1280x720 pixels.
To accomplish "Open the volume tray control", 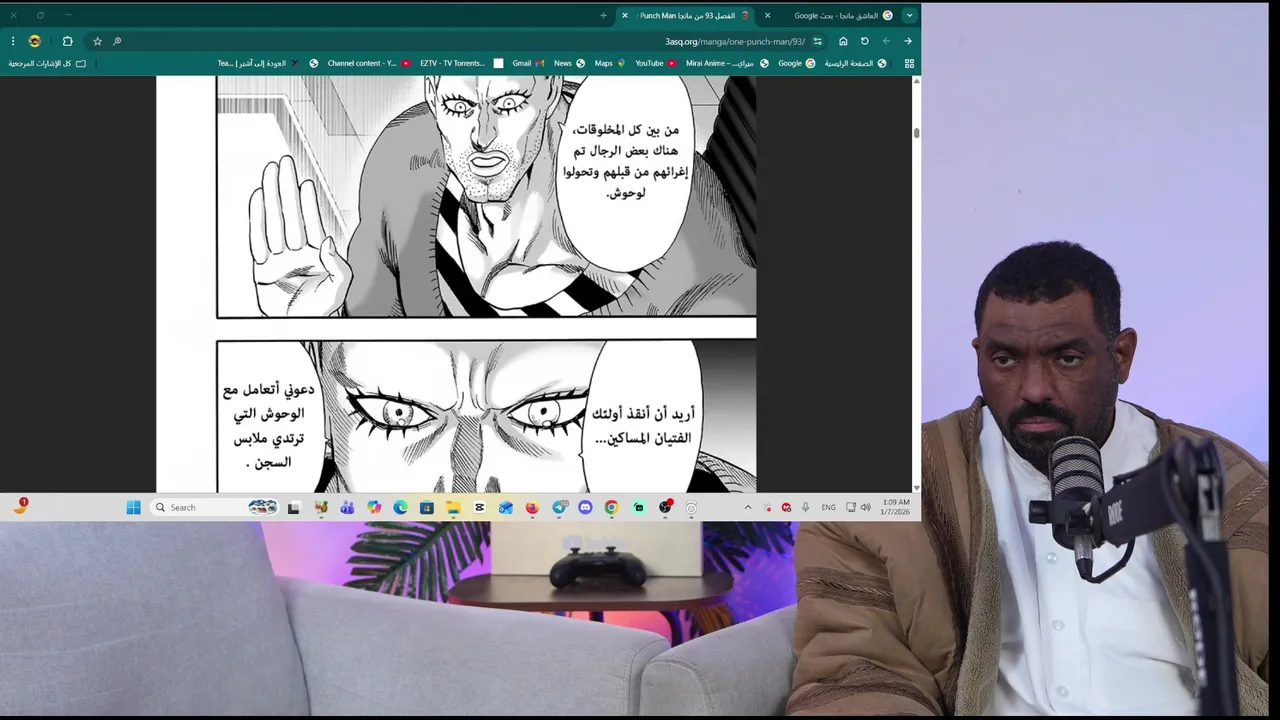I will (865, 507).
